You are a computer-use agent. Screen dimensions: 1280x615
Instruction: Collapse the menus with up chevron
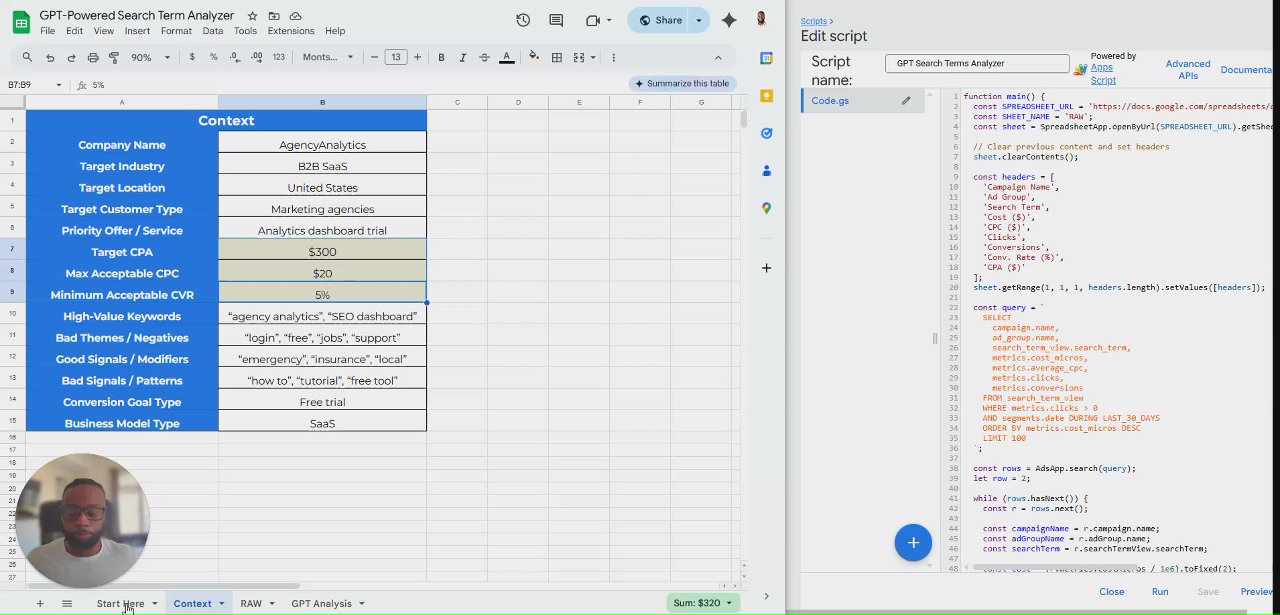tap(718, 57)
